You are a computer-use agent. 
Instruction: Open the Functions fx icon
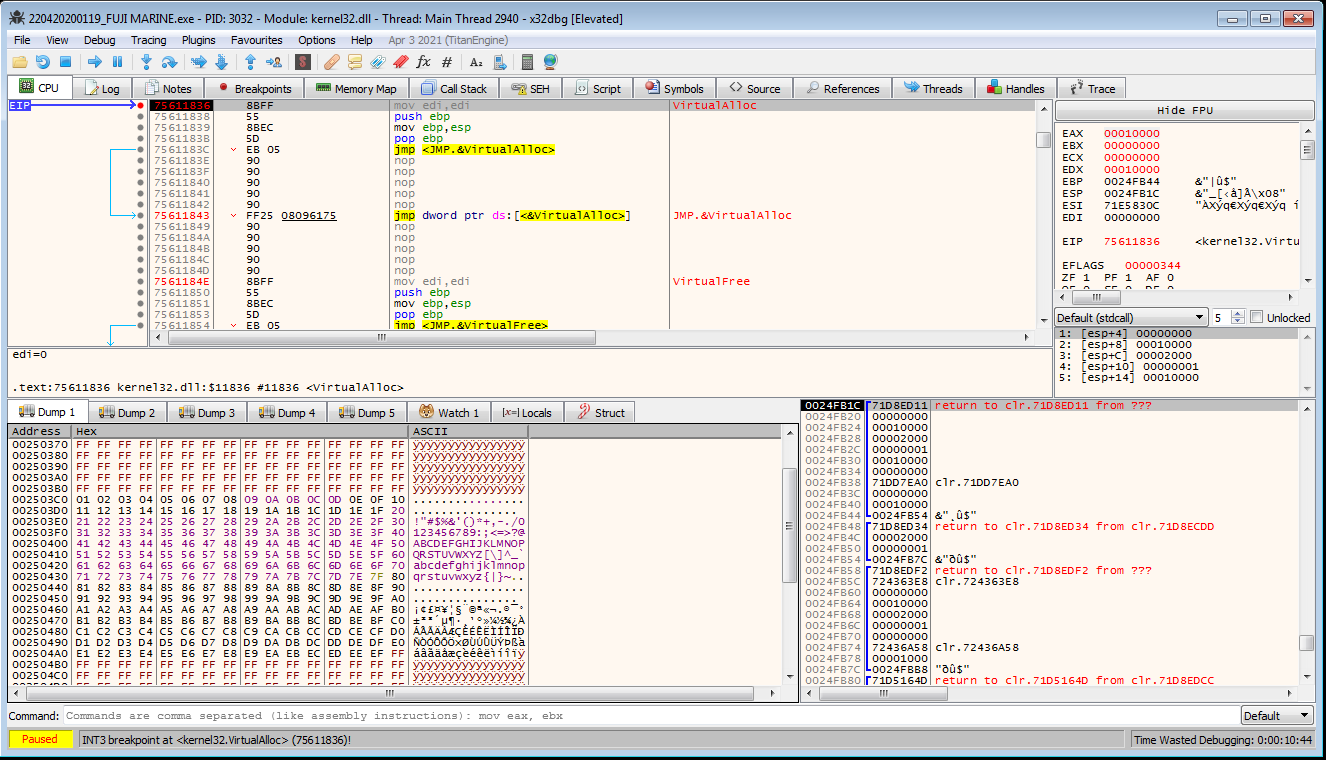tap(424, 62)
